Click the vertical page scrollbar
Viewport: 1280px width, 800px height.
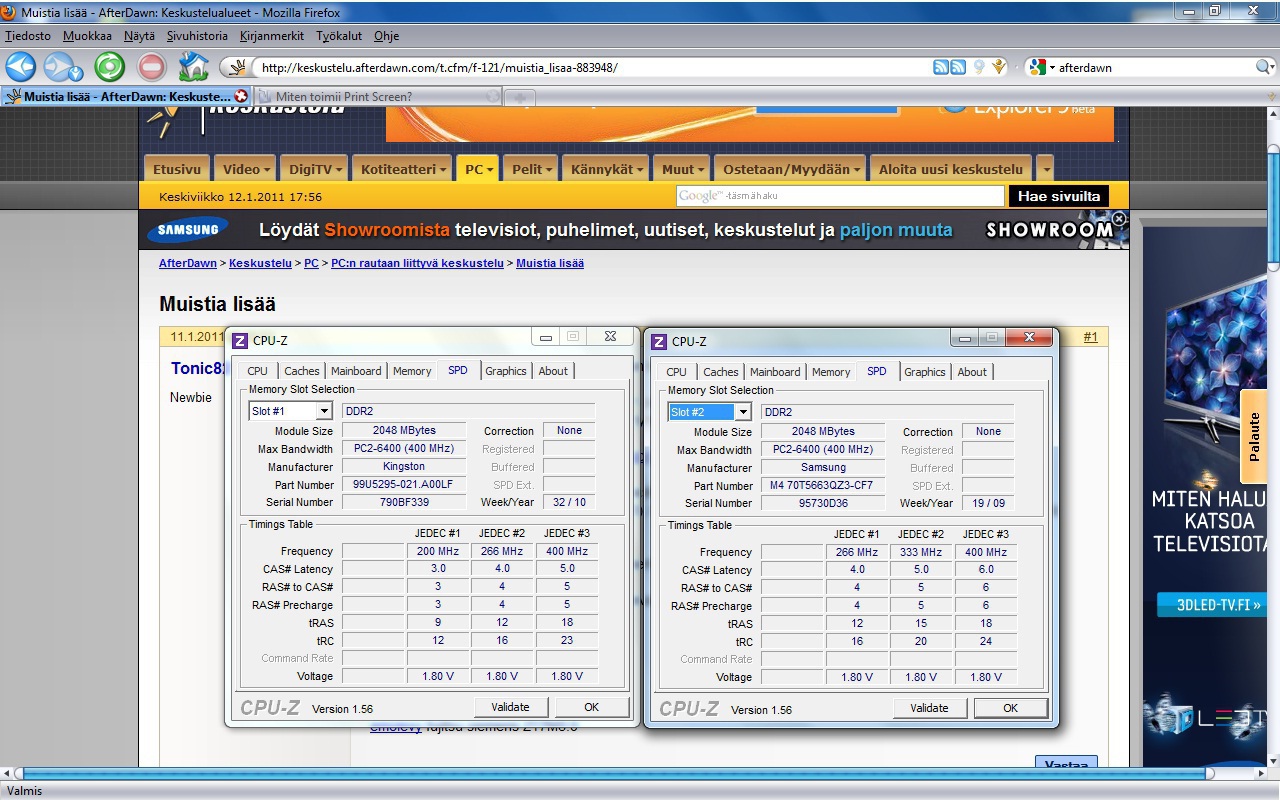[x=1273, y=210]
